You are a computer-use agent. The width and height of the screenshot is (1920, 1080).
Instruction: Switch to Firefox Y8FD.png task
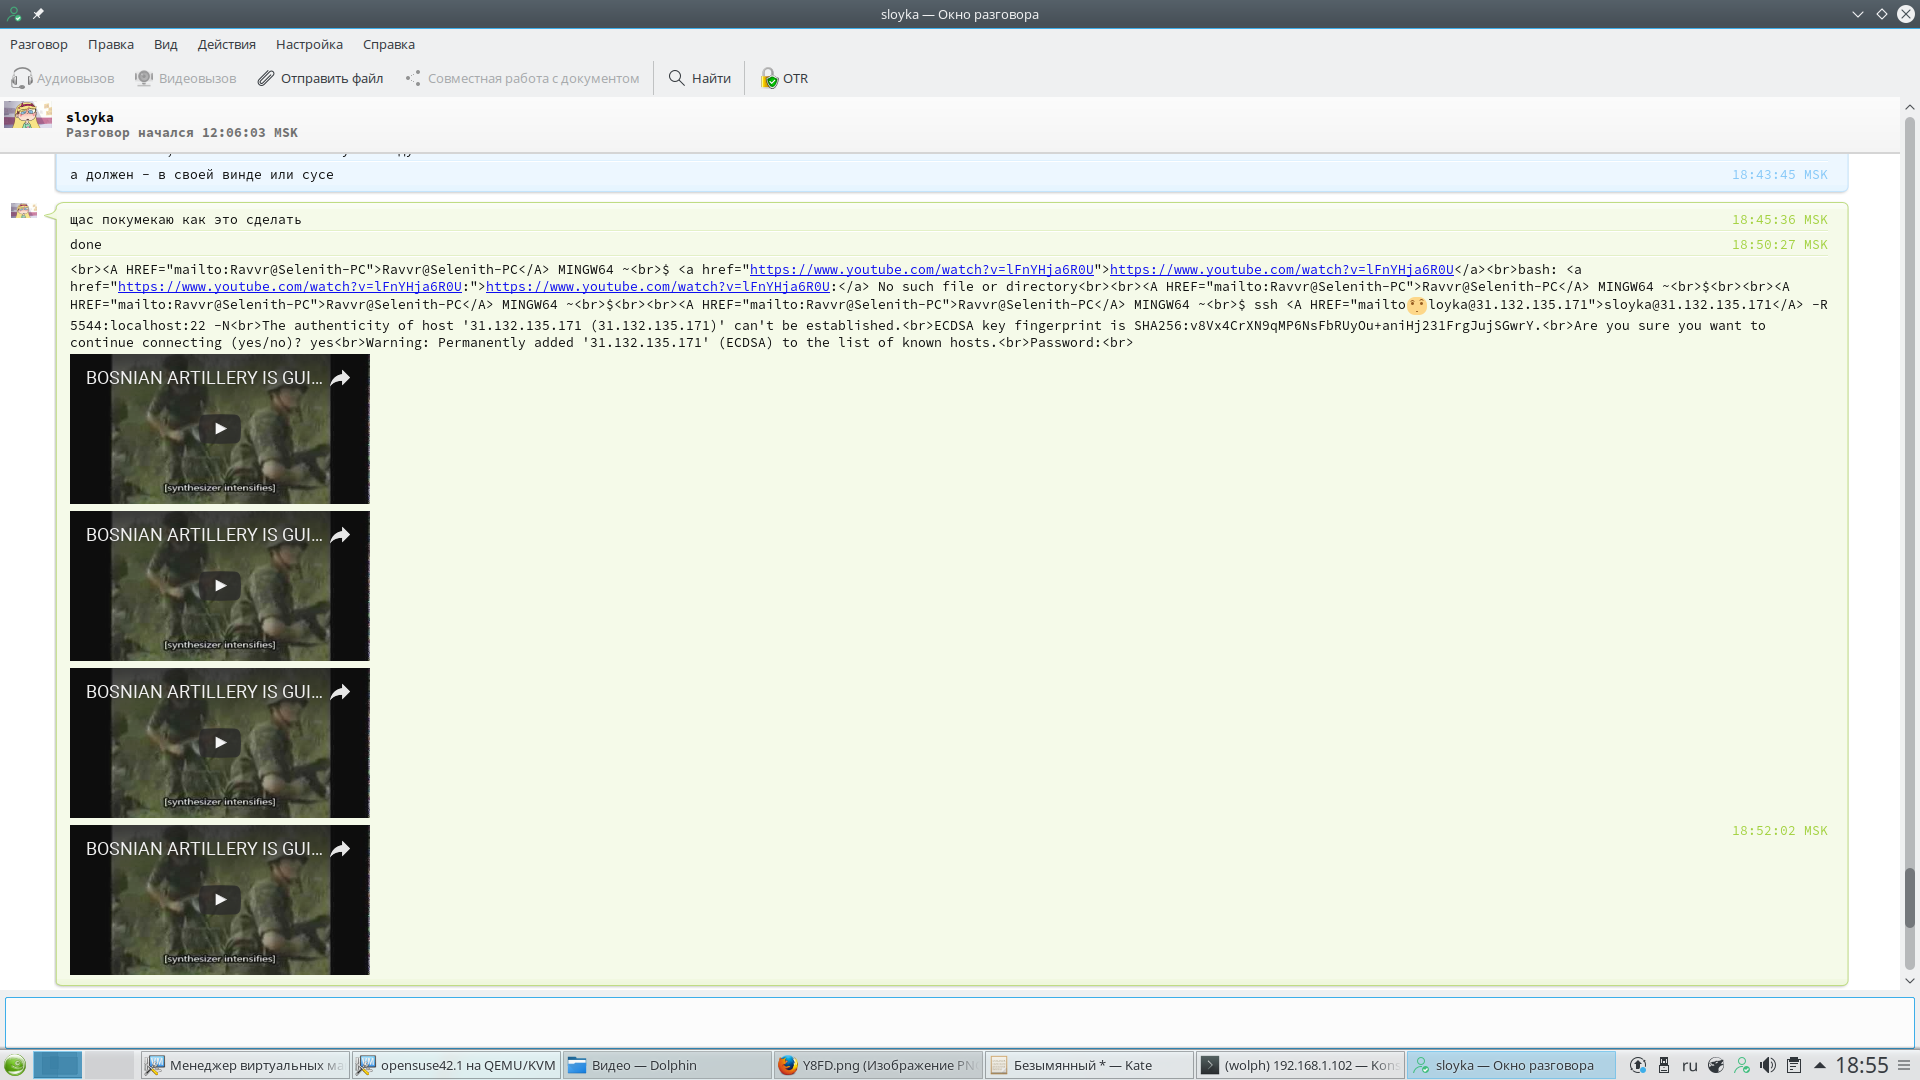pos(878,1065)
